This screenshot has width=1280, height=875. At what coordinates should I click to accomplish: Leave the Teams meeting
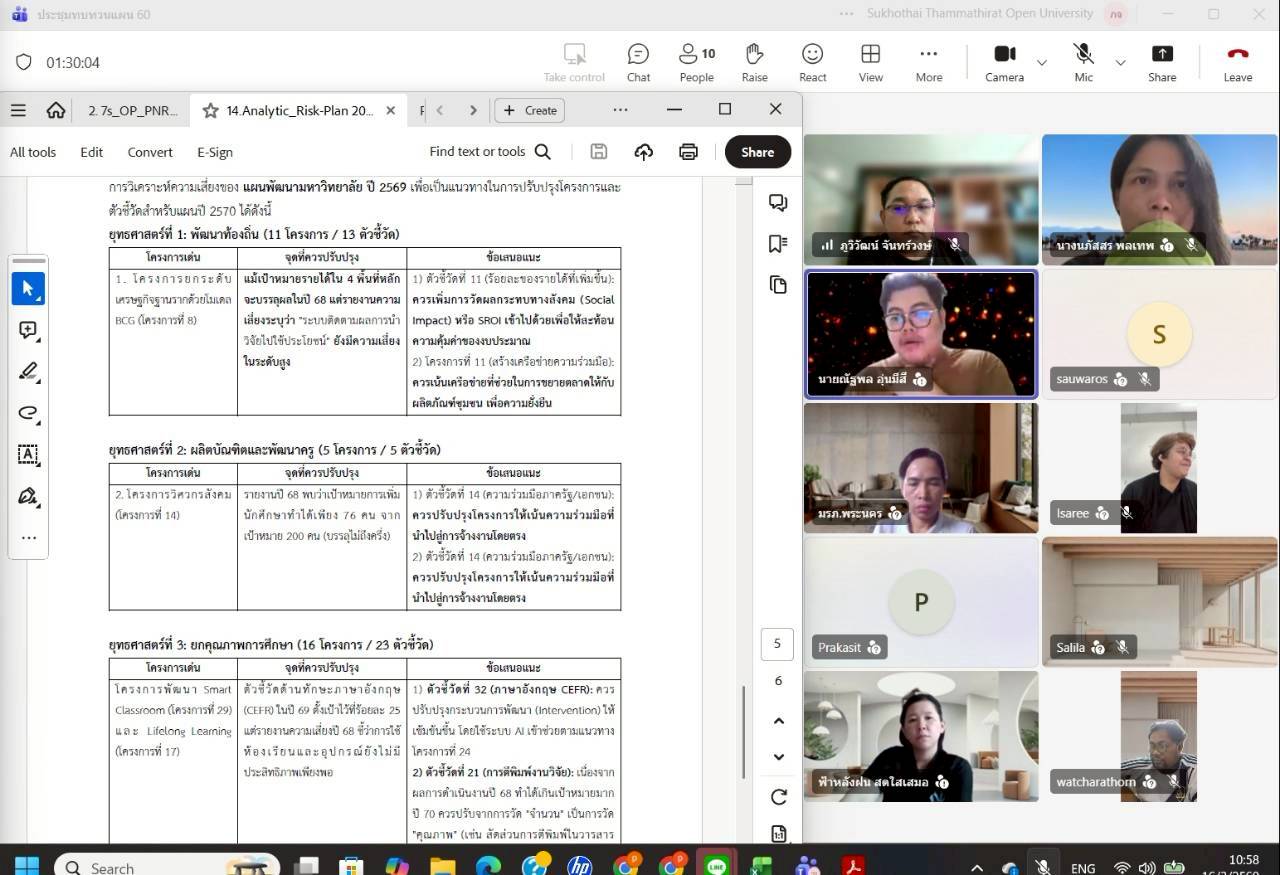coord(1237,62)
